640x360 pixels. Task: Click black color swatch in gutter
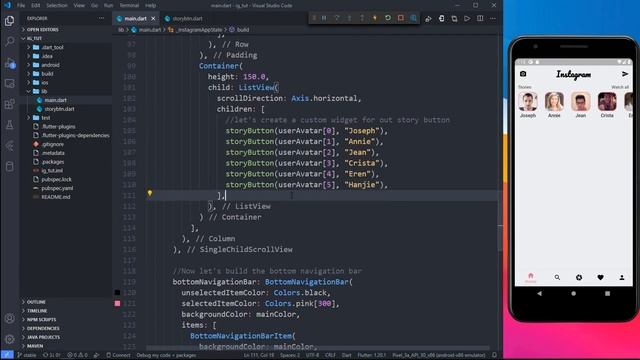tap(117, 293)
